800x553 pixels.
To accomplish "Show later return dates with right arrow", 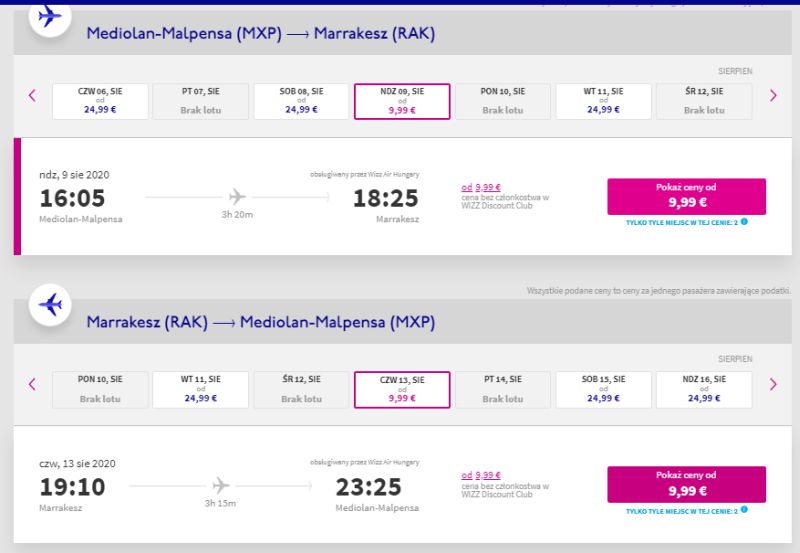I will click(x=773, y=384).
